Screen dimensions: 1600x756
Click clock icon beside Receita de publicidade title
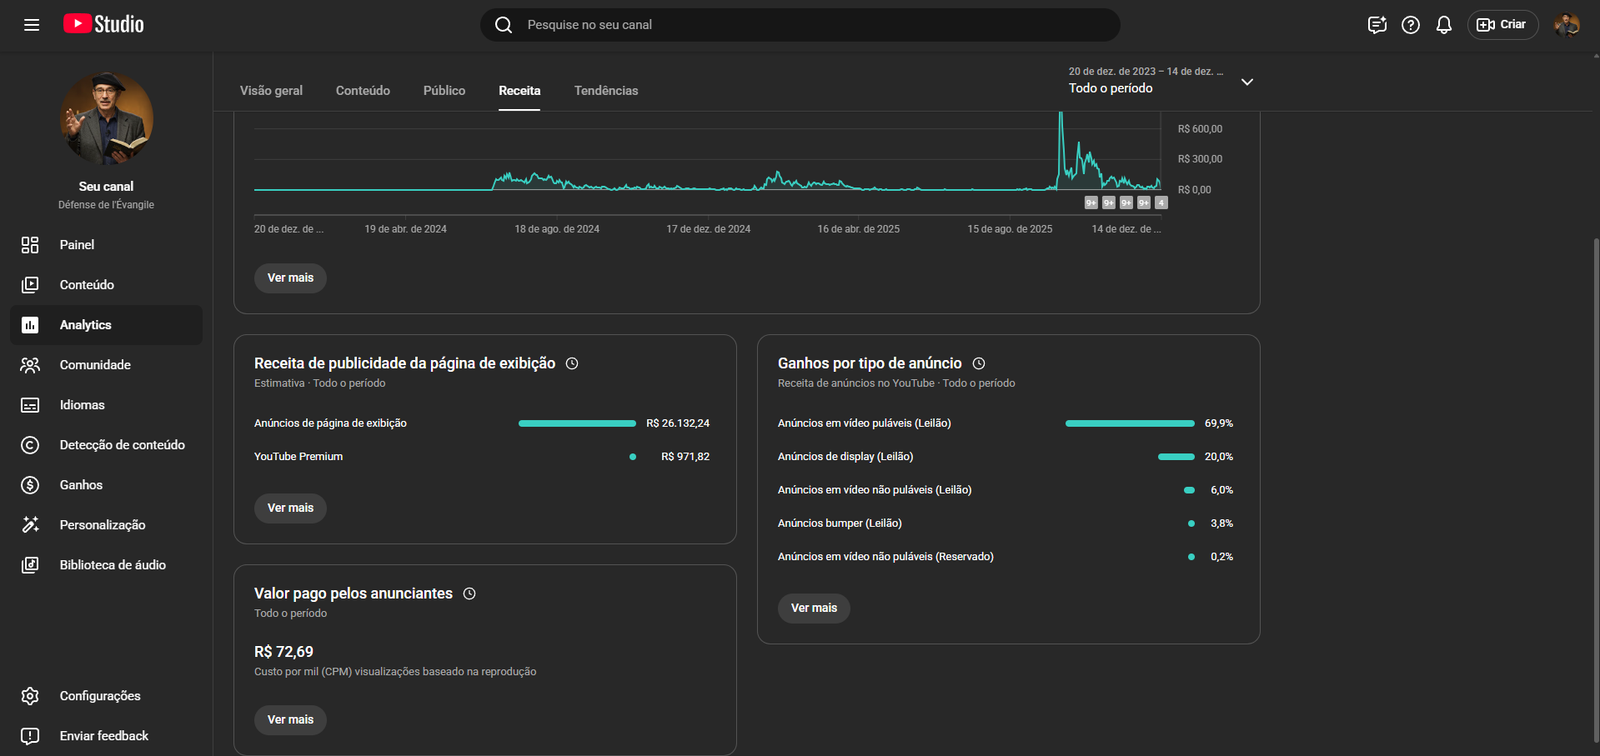(572, 364)
